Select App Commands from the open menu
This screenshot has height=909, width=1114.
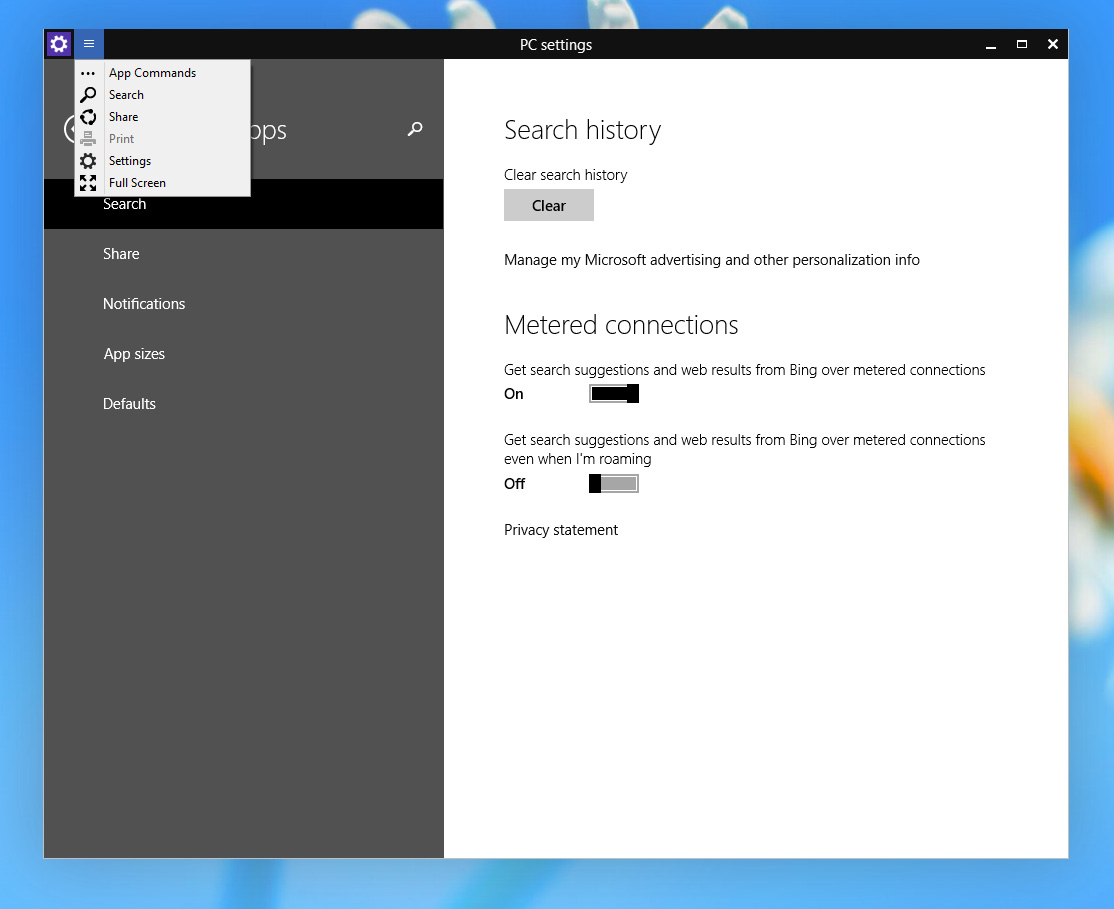tap(152, 72)
